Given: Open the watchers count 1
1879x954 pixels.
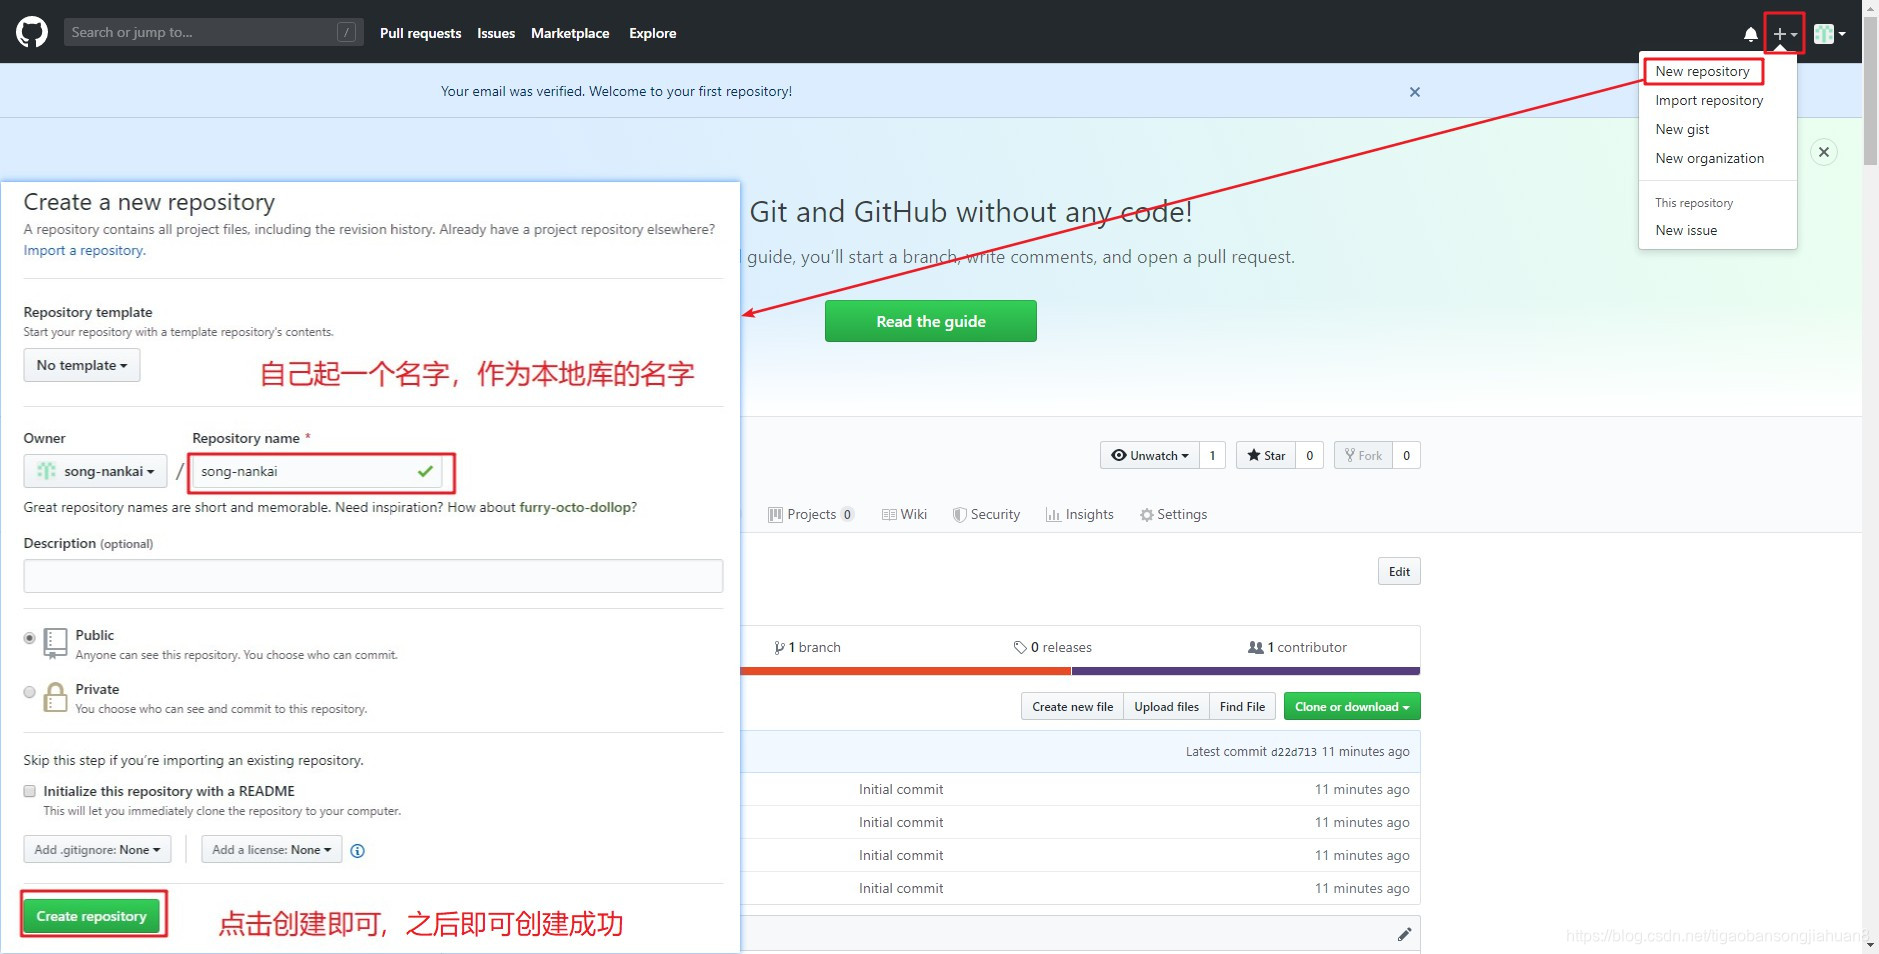Looking at the screenshot, I should 1212,455.
